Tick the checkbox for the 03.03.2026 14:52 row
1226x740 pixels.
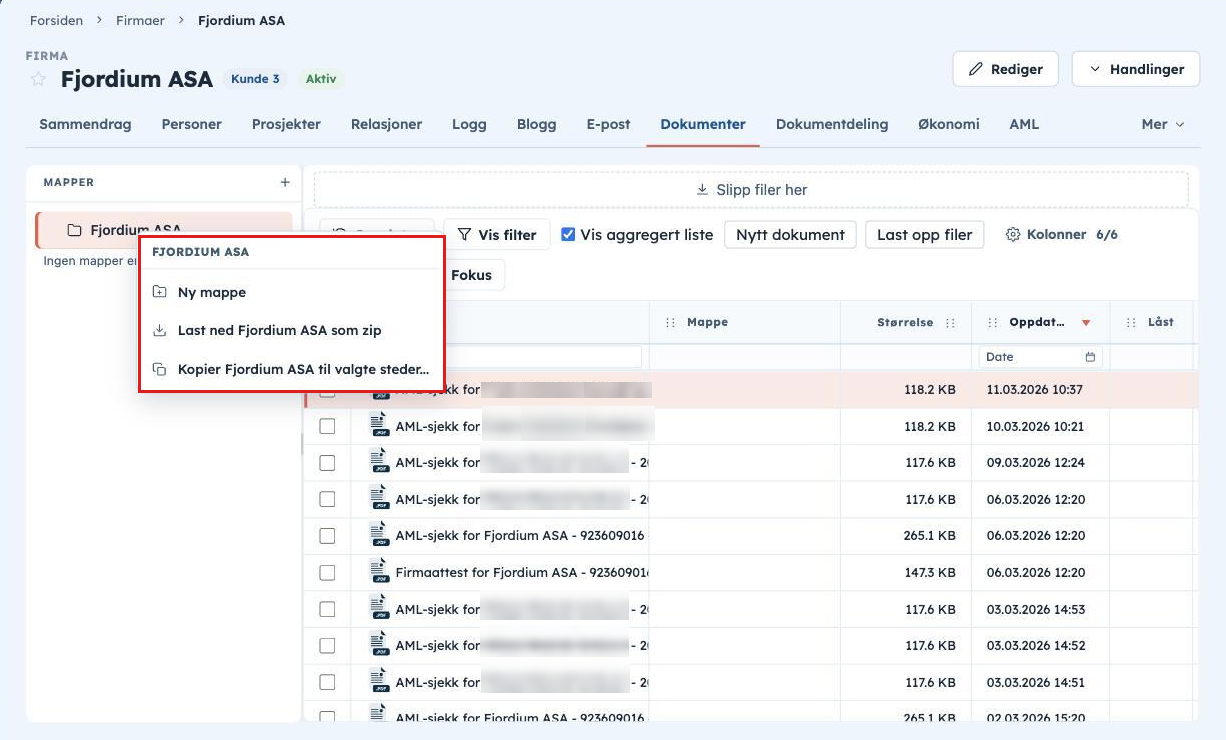coord(327,646)
